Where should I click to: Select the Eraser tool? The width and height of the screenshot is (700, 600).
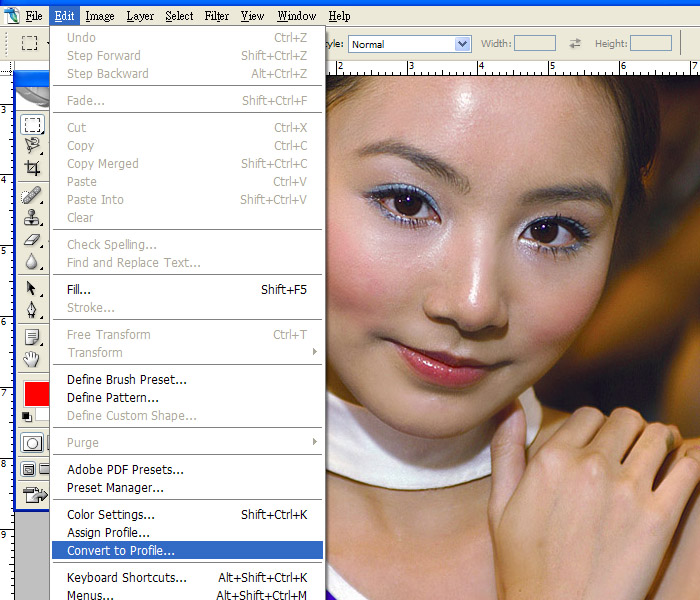tap(33, 240)
